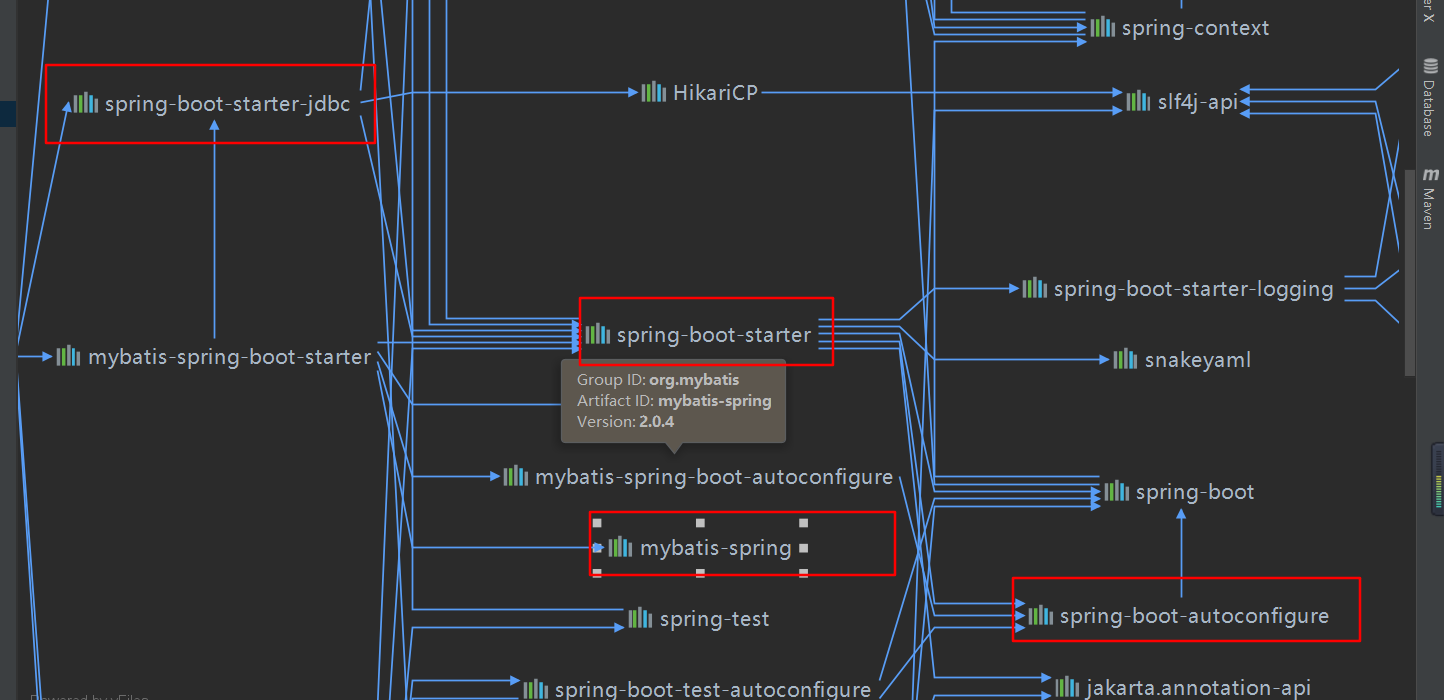
Task: Select the mybatis-spring-boot-starter label
Action: [x=230, y=357]
